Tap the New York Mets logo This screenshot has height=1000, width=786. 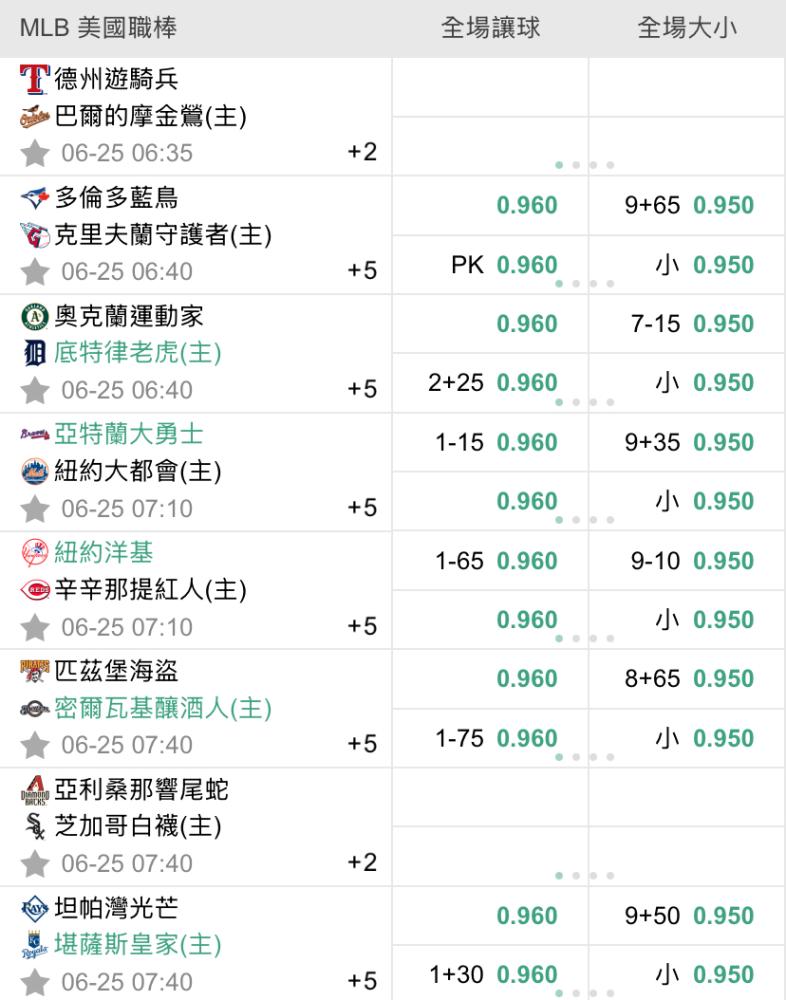[x=34, y=471]
